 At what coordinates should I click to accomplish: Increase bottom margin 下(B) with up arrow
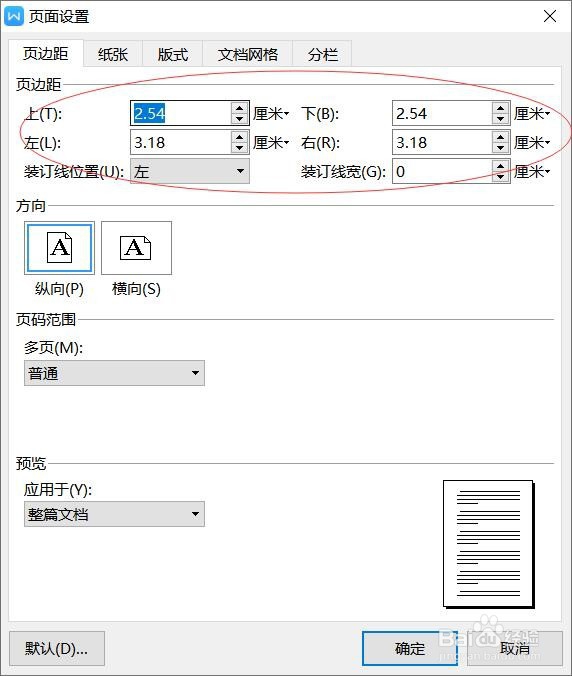click(x=500, y=107)
